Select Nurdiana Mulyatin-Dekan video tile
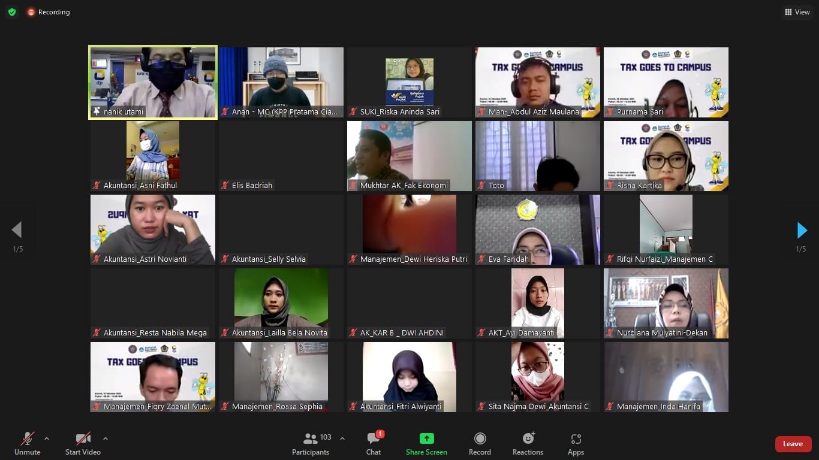819x460 pixels. (x=666, y=303)
